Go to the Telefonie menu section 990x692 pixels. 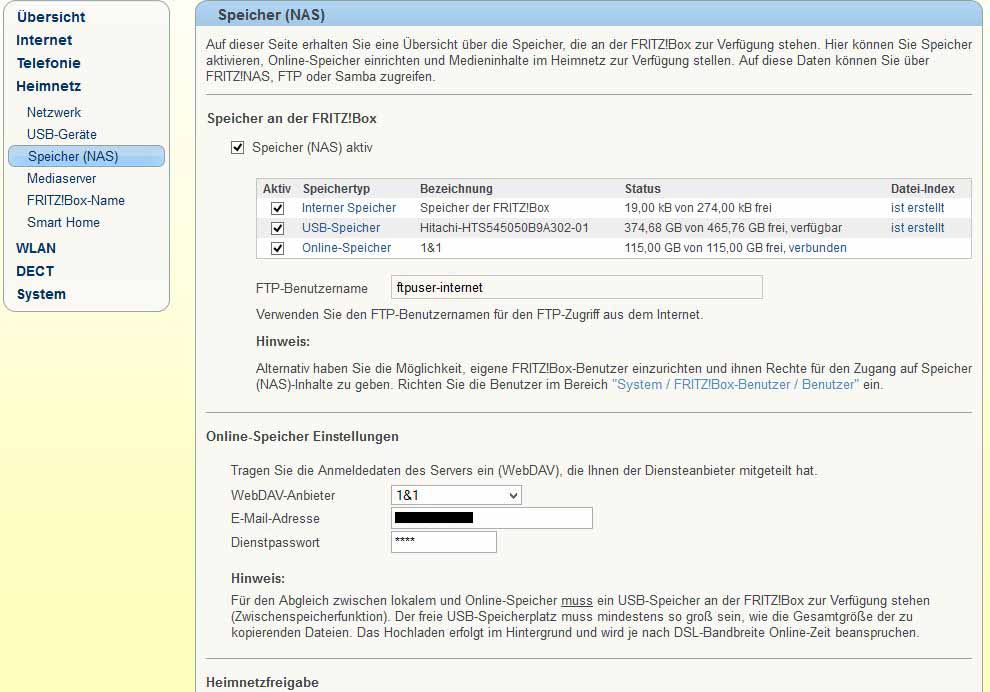pos(48,63)
